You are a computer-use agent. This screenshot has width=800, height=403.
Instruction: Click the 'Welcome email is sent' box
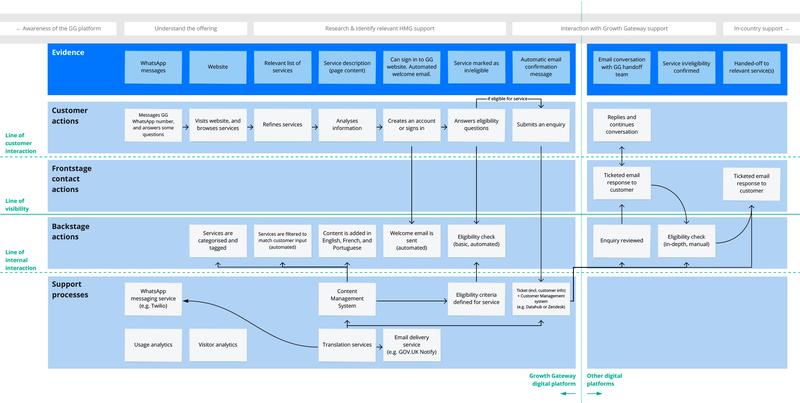[412, 240]
